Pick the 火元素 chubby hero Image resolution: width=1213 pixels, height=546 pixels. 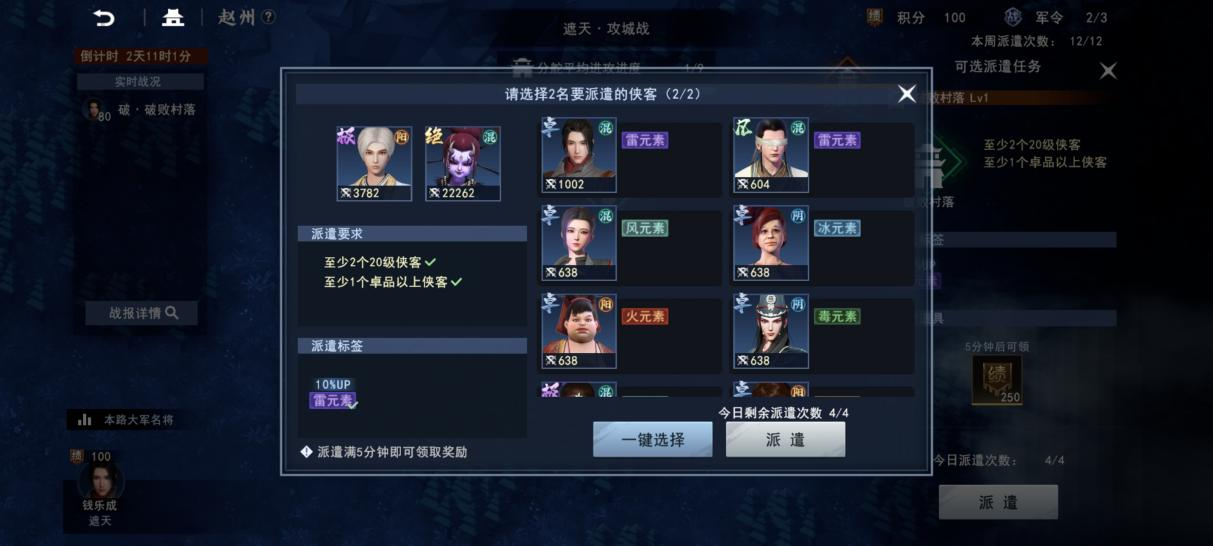coord(579,331)
